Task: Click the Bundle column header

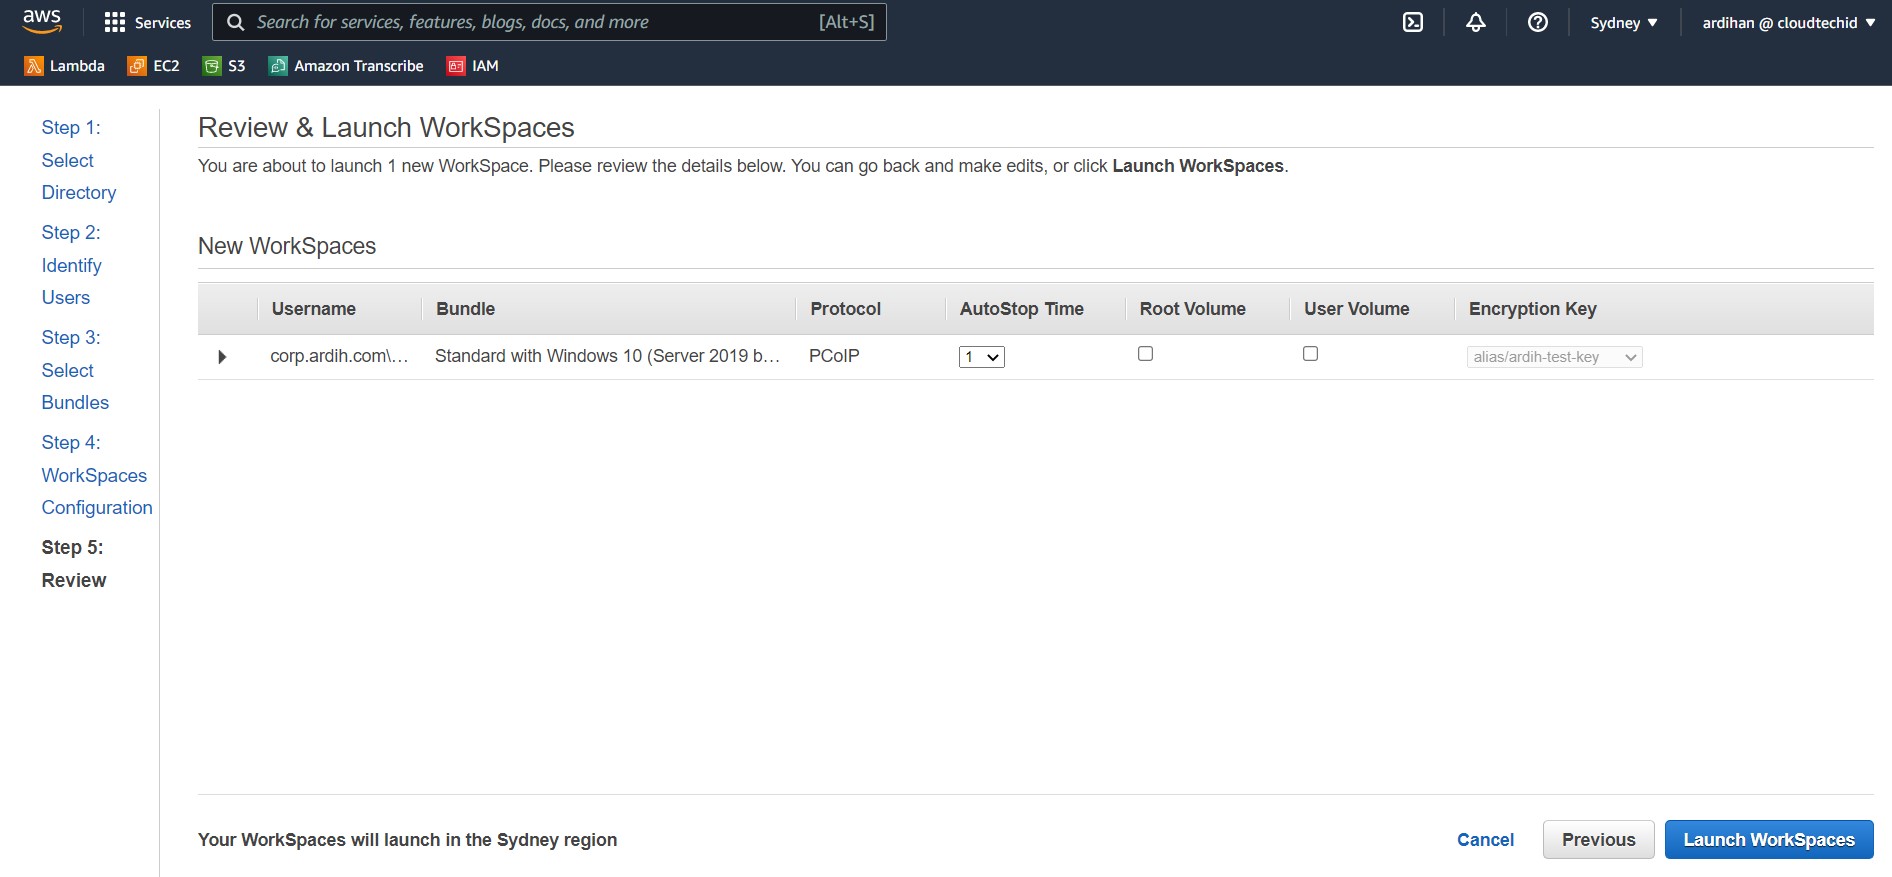Action: tap(466, 309)
